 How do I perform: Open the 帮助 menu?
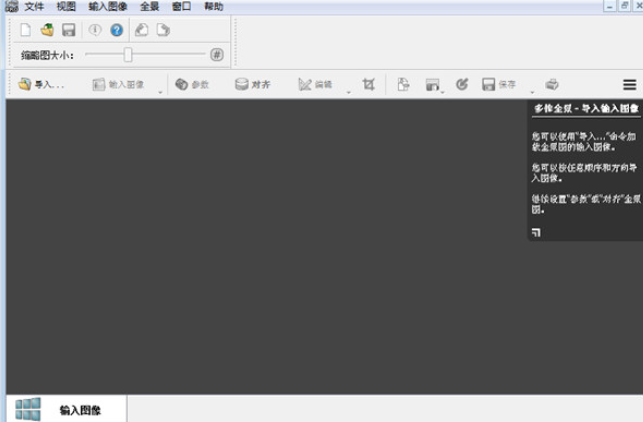pyautogui.click(x=214, y=7)
